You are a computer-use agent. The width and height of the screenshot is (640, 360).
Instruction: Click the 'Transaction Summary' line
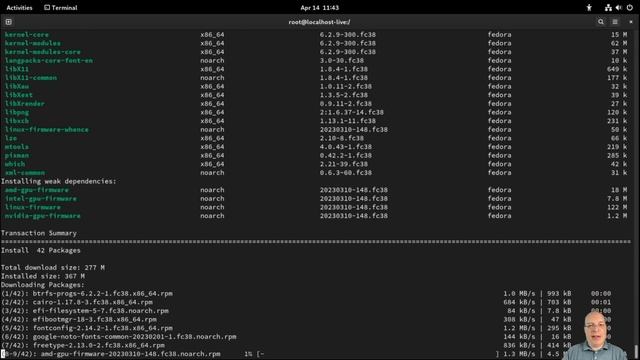pos(38,233)
